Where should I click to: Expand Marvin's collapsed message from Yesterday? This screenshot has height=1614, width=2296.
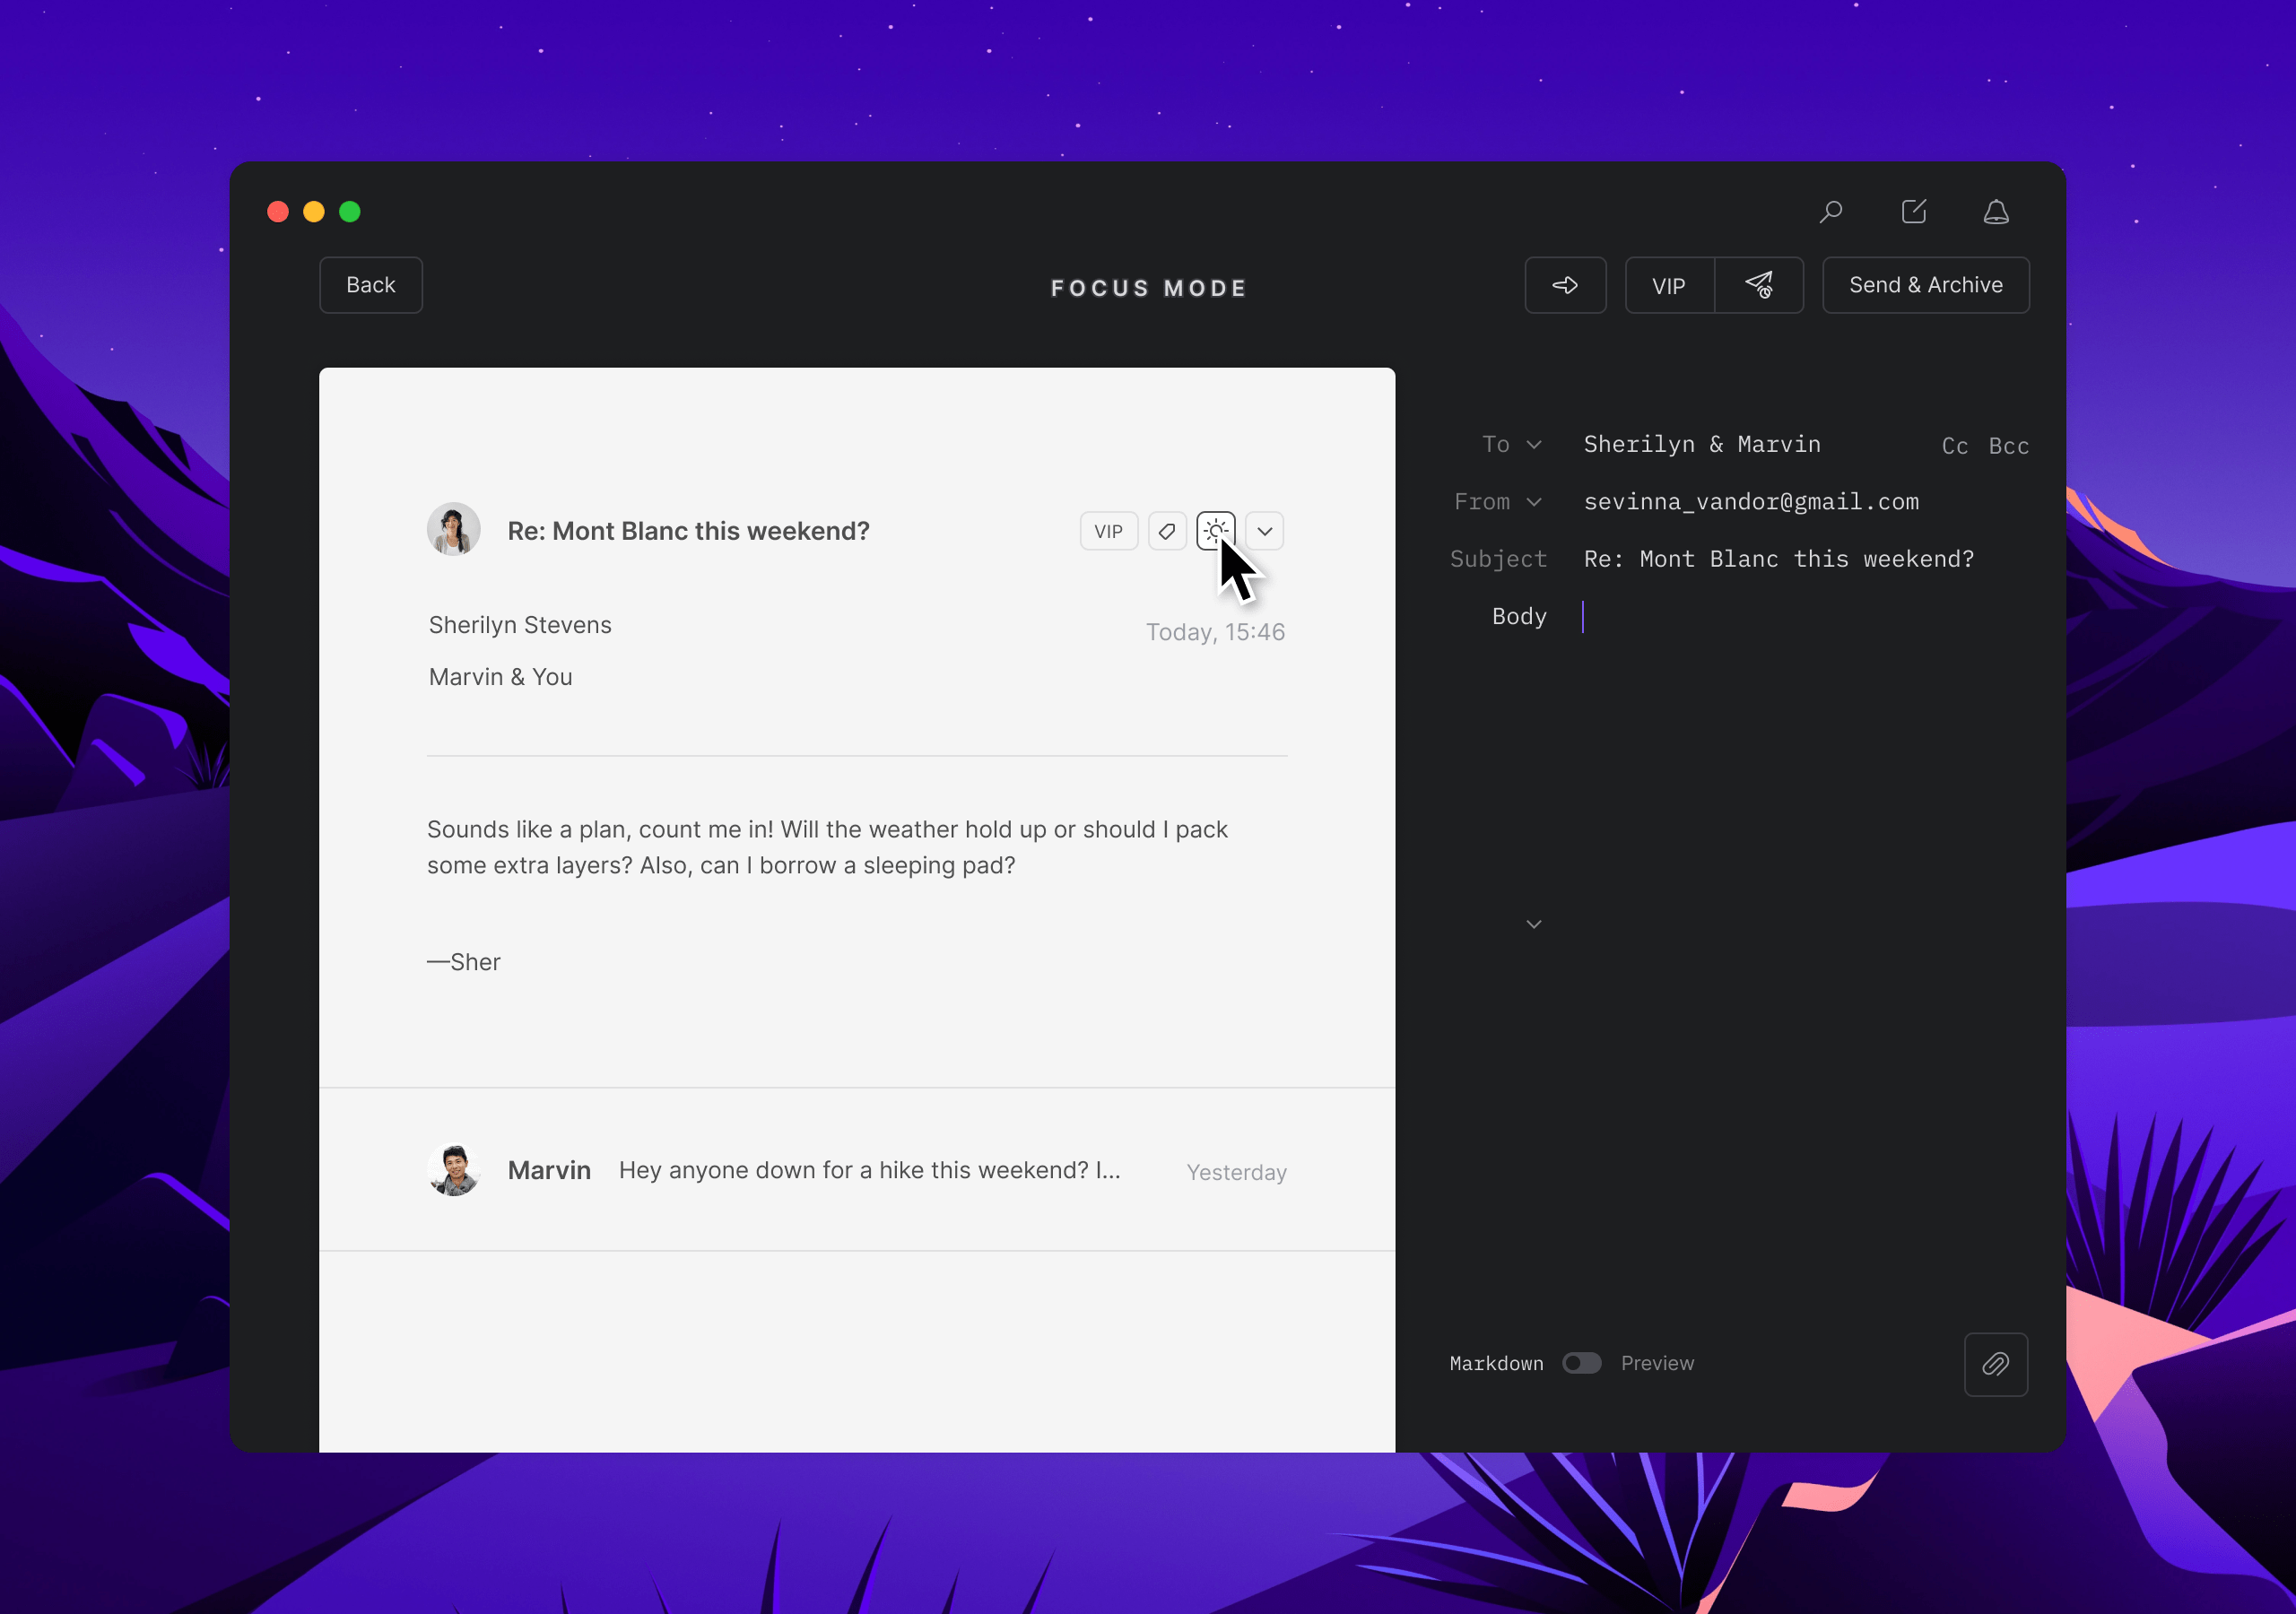pyautogui.click(x=857, y=1170)
